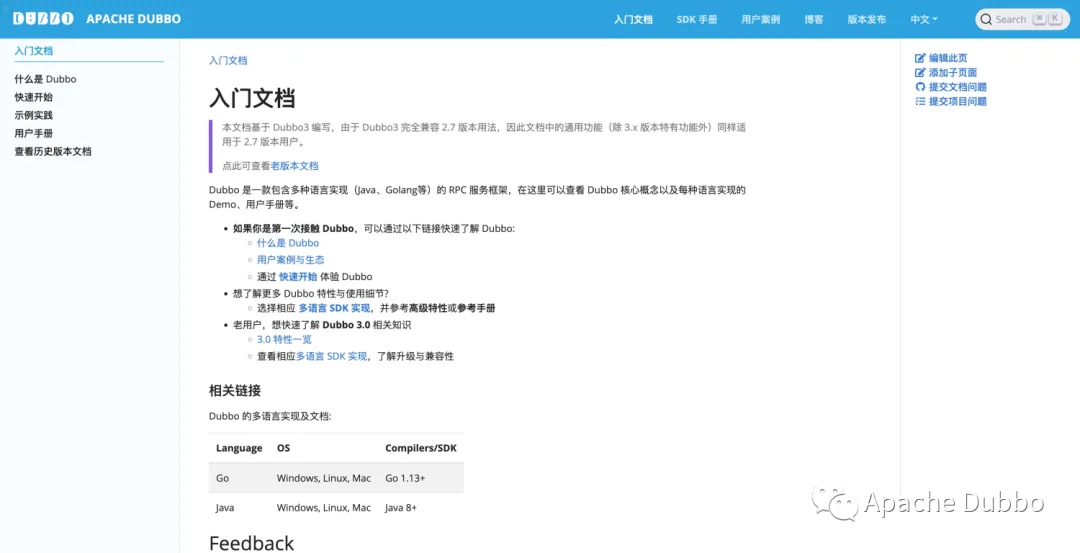1080x553 pixels.
Task: Click the Feedback heading
Action: point(251,543)
